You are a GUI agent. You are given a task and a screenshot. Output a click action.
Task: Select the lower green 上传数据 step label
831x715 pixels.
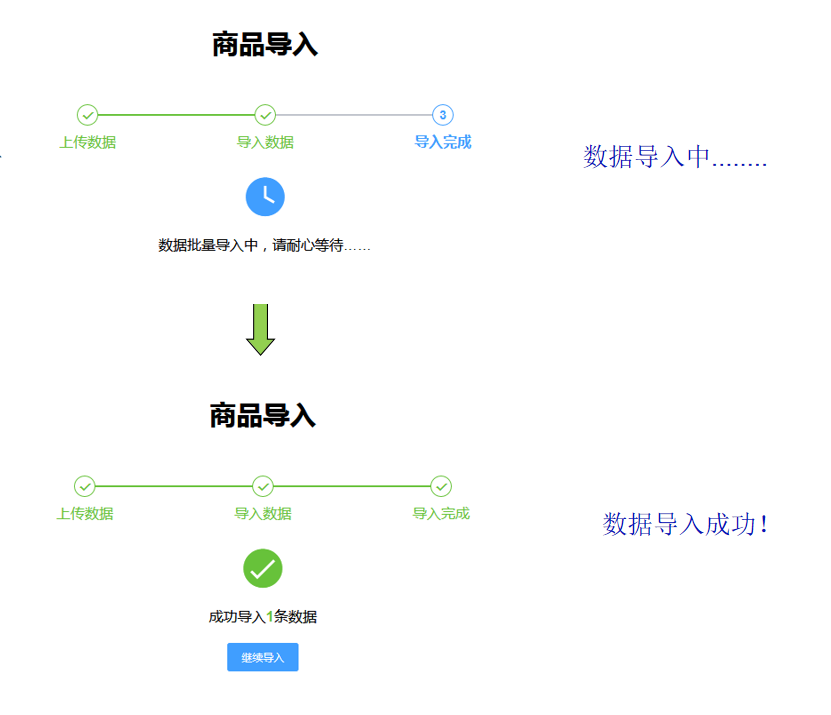pos(85,514)
